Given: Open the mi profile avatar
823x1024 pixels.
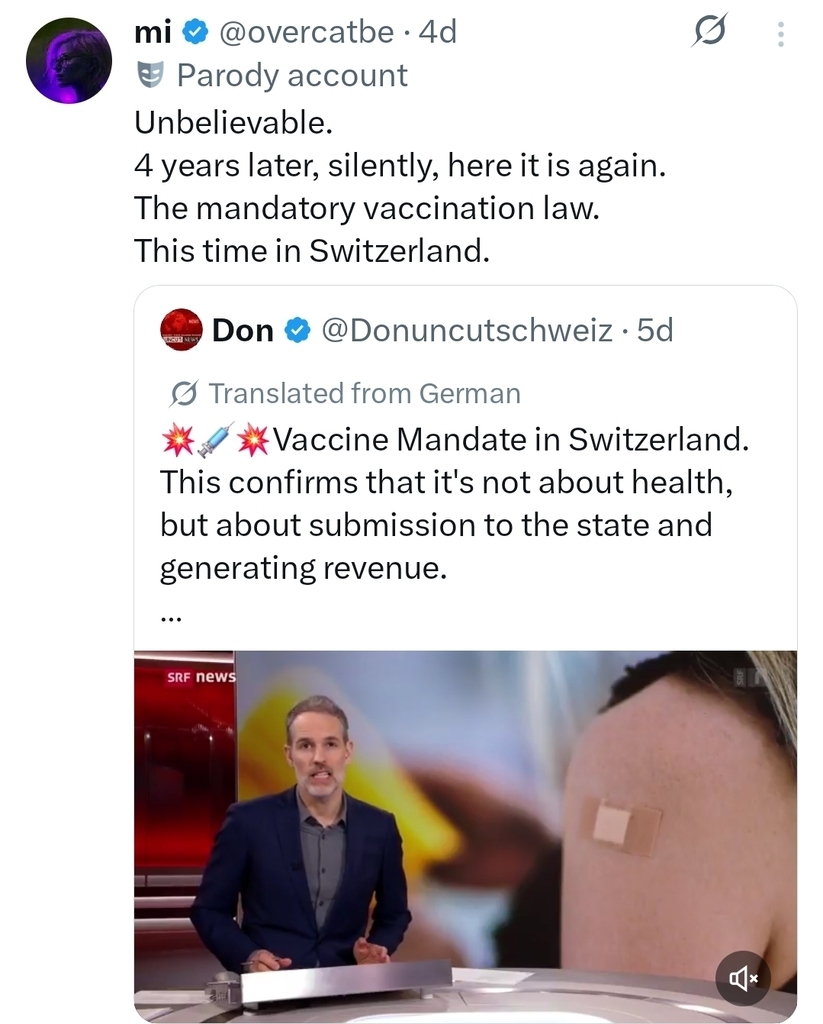Looking at the screenshot, I should [69, 61].
